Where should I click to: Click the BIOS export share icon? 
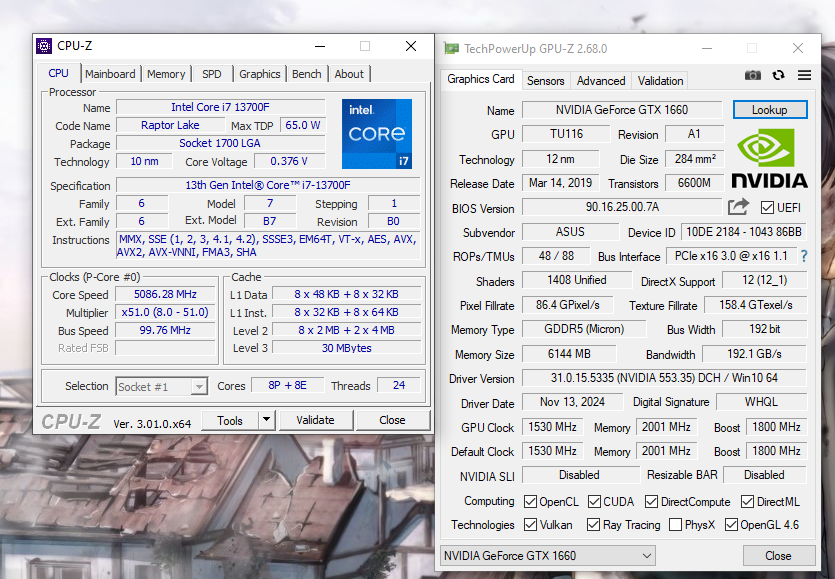738,207
